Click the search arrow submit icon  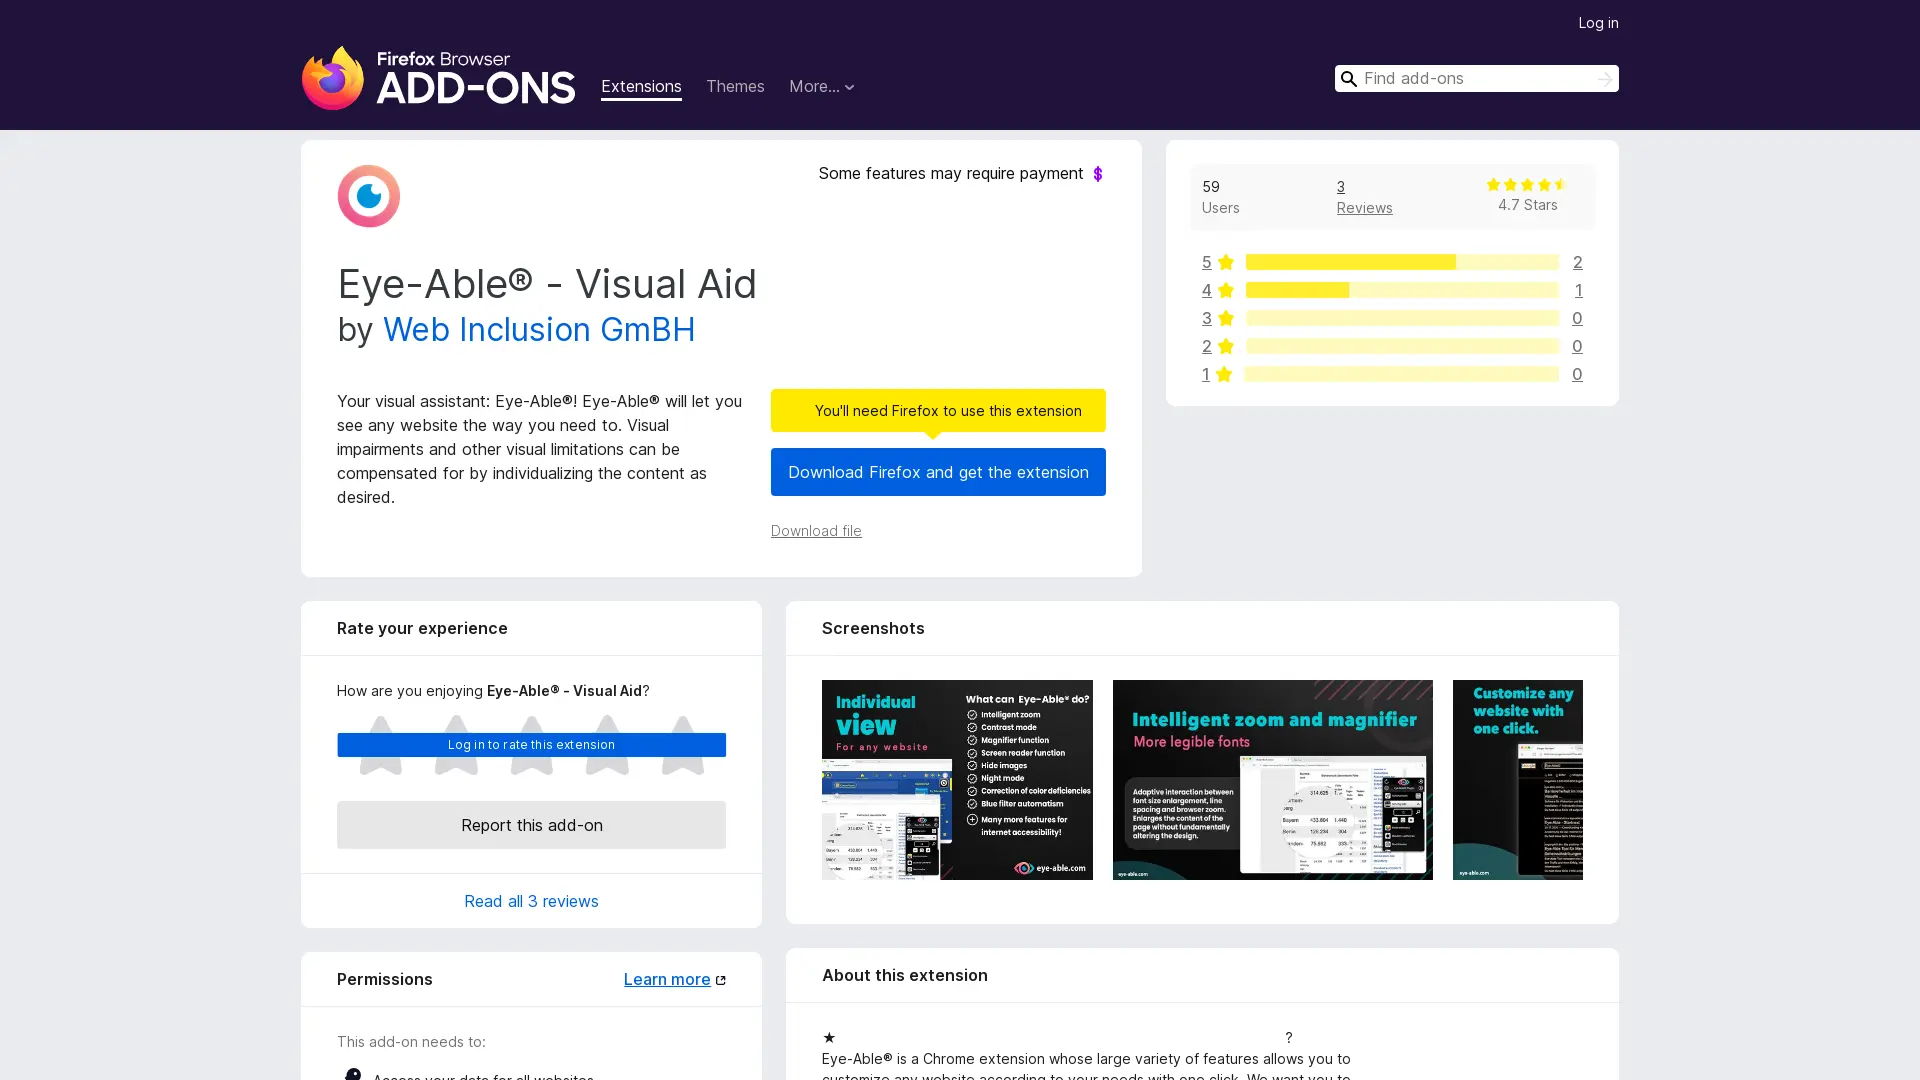1604,79
